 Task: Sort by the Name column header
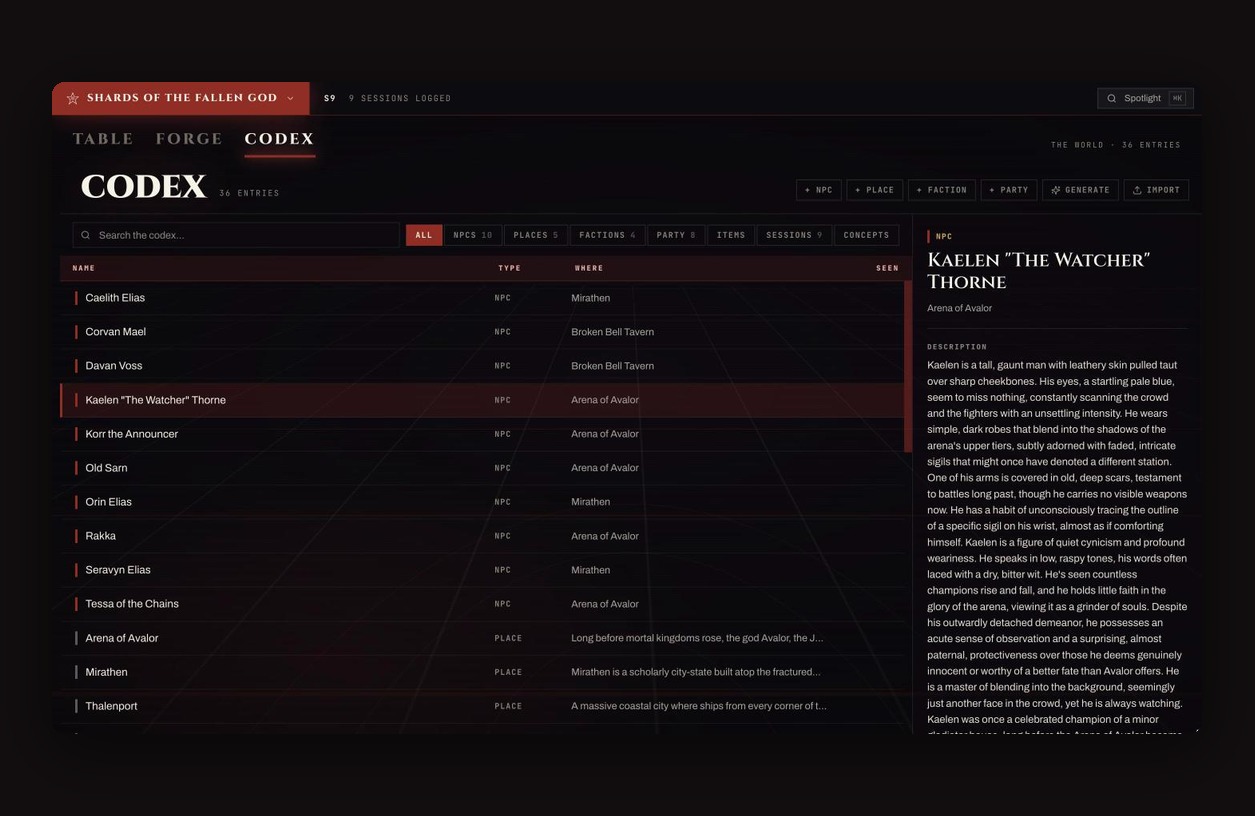pyautogui.click(x=84, y=268)
